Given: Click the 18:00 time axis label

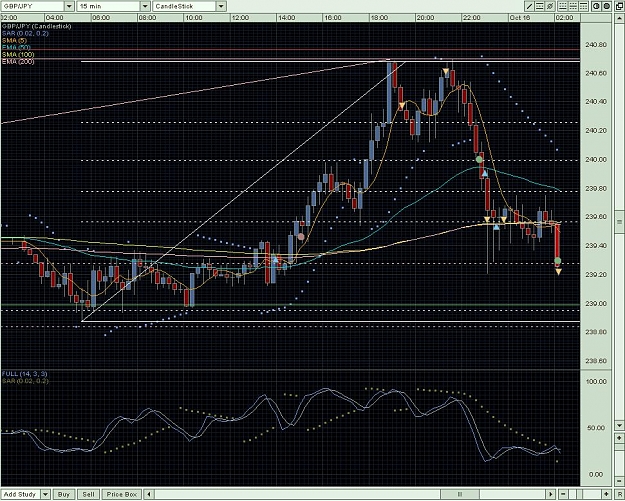Looking at the screenshot, I should [x=379, y=18].
